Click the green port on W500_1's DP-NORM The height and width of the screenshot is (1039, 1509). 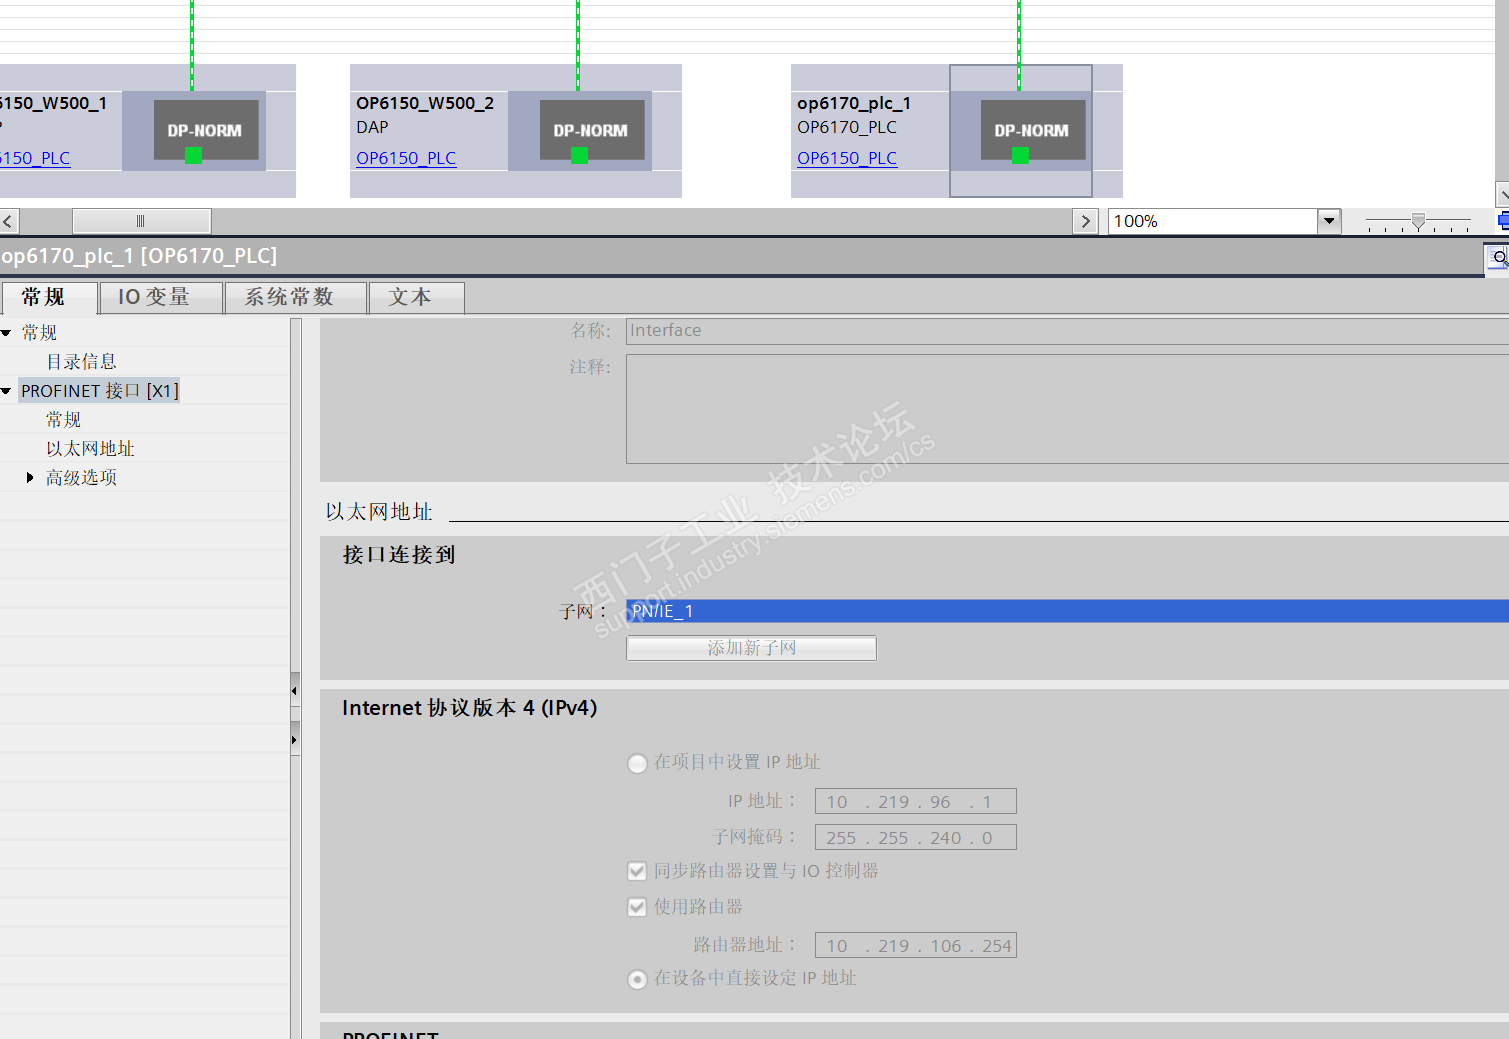tap(194, 155)
